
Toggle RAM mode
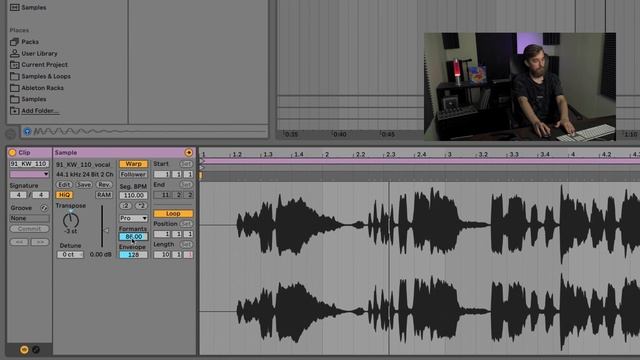[104, 195]
